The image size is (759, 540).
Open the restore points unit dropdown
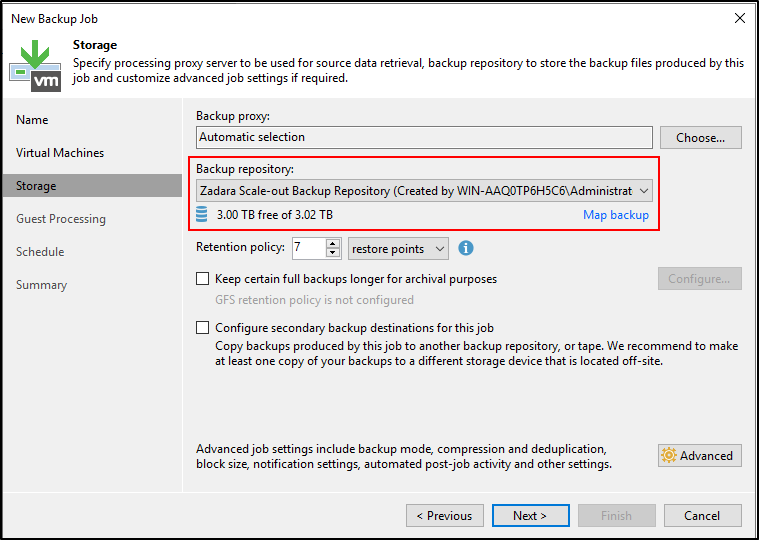(x=398, y=249)
